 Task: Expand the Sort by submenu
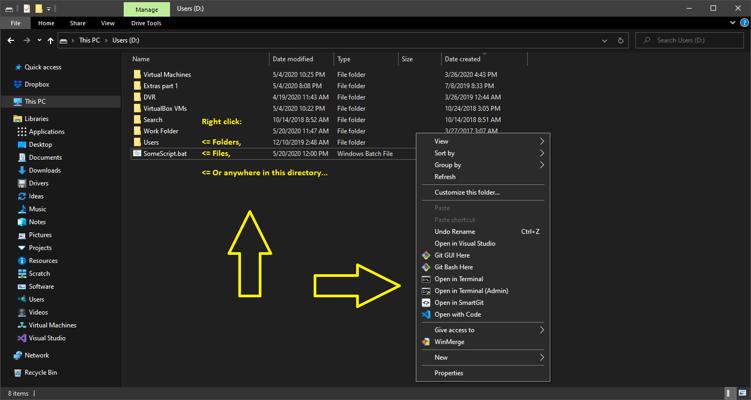pos(542,153)
